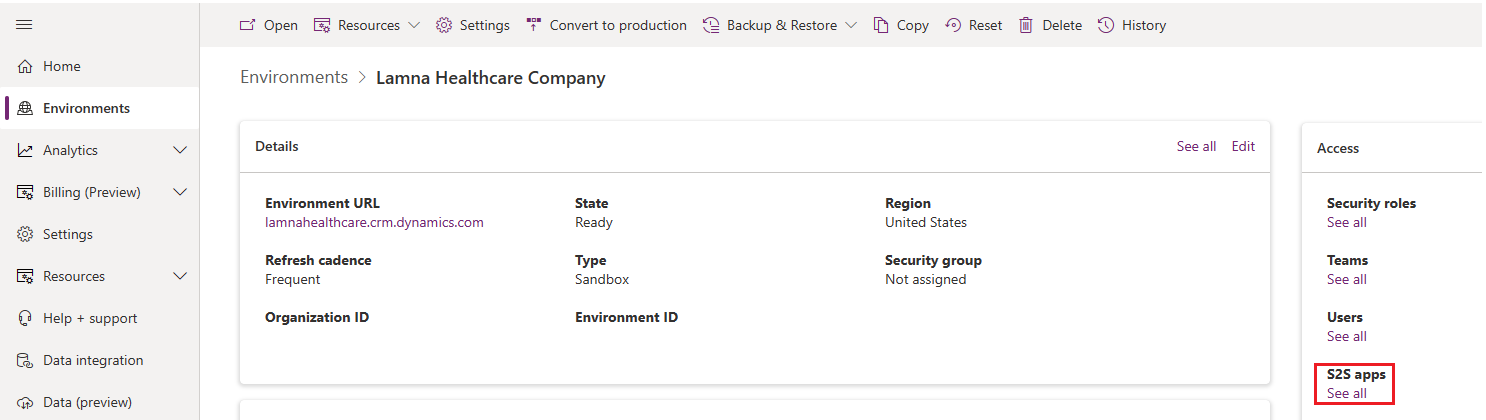Click See all under Security roles

1346,222
